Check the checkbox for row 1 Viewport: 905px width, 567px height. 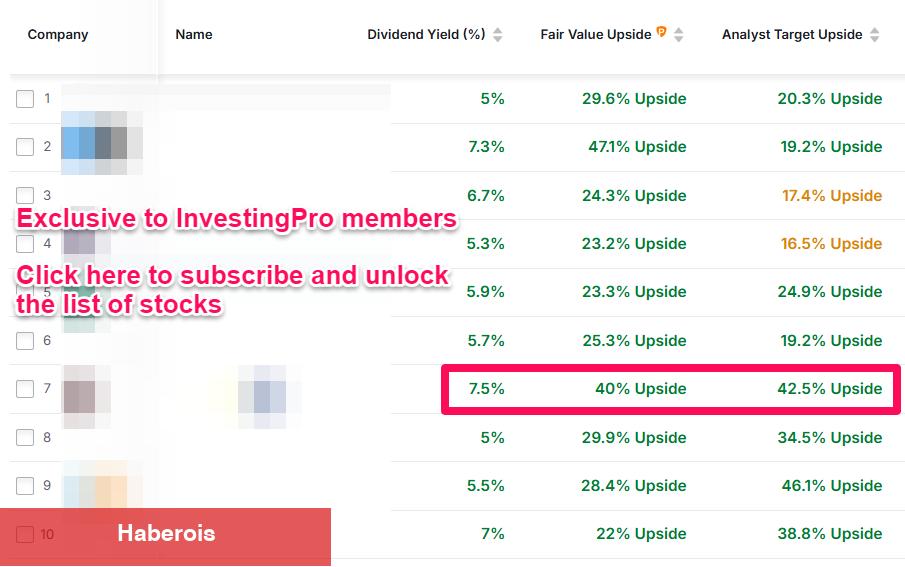click(25, 99)
